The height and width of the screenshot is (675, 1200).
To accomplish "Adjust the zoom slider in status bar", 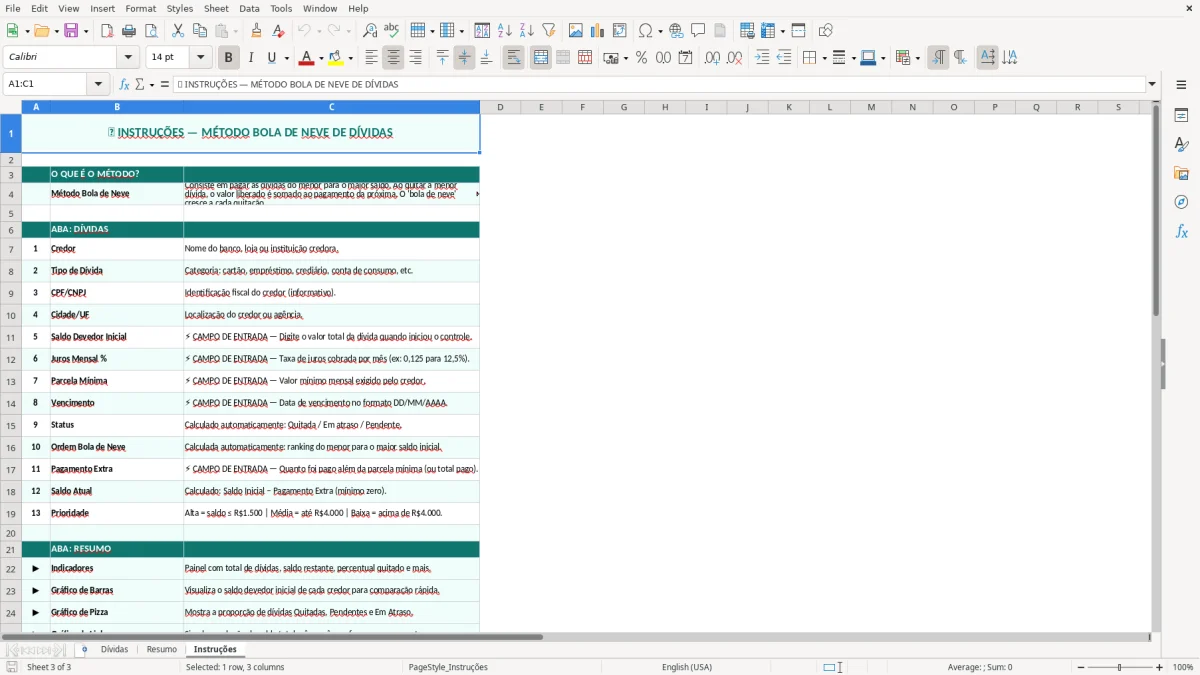I will [x=1119, y=667].
